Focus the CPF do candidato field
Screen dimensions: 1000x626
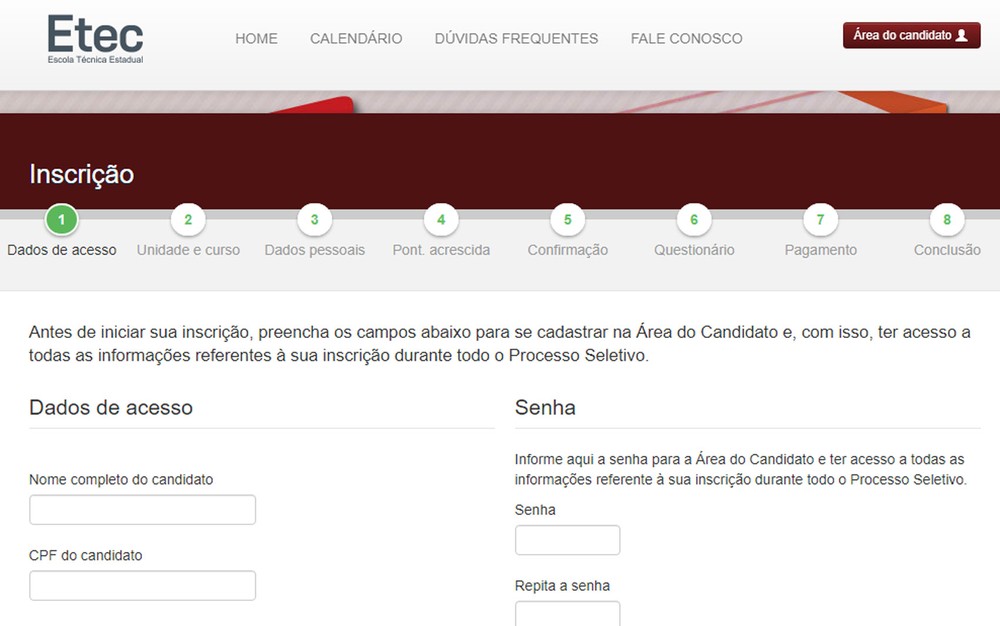(142, 586)
